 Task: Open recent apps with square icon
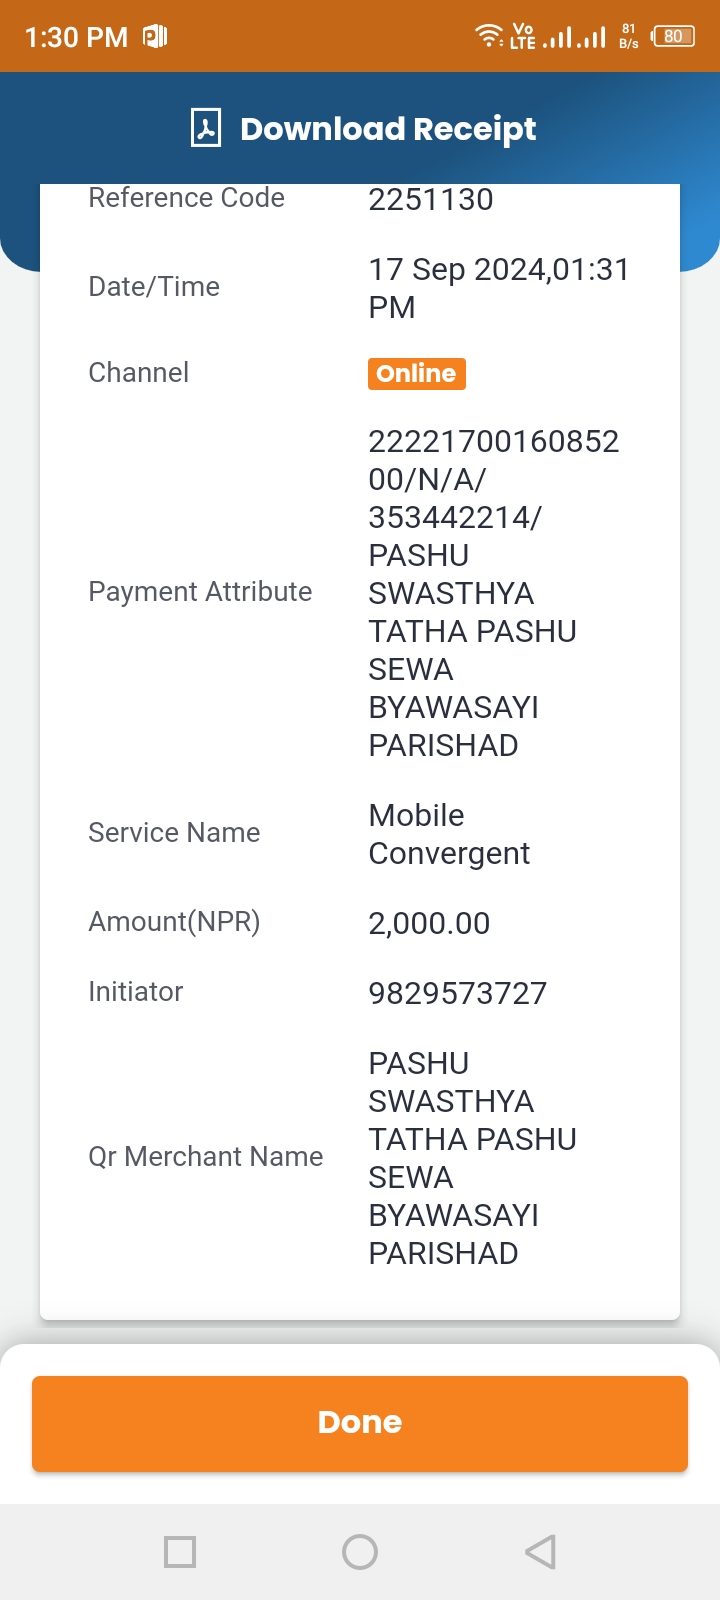180,1552
